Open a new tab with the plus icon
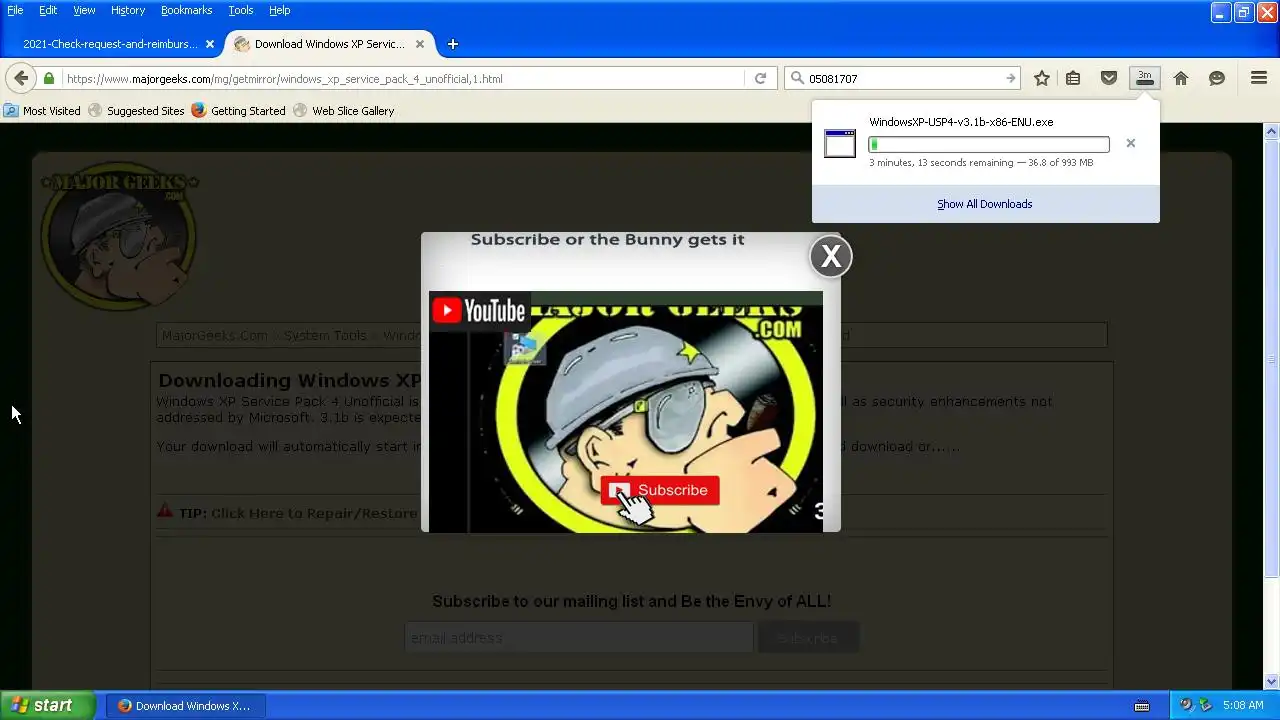Screen dimensions: 1280x720 pos(452,44)
